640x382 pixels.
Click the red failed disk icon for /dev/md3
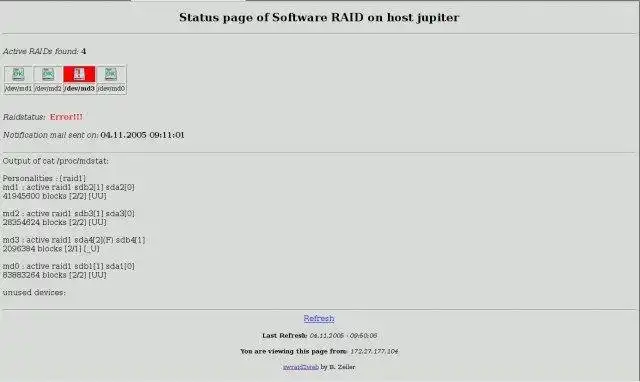pos(79,74)
